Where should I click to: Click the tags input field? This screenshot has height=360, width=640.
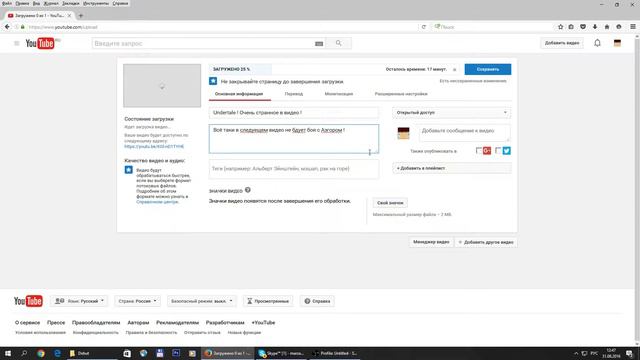point(294,169)
